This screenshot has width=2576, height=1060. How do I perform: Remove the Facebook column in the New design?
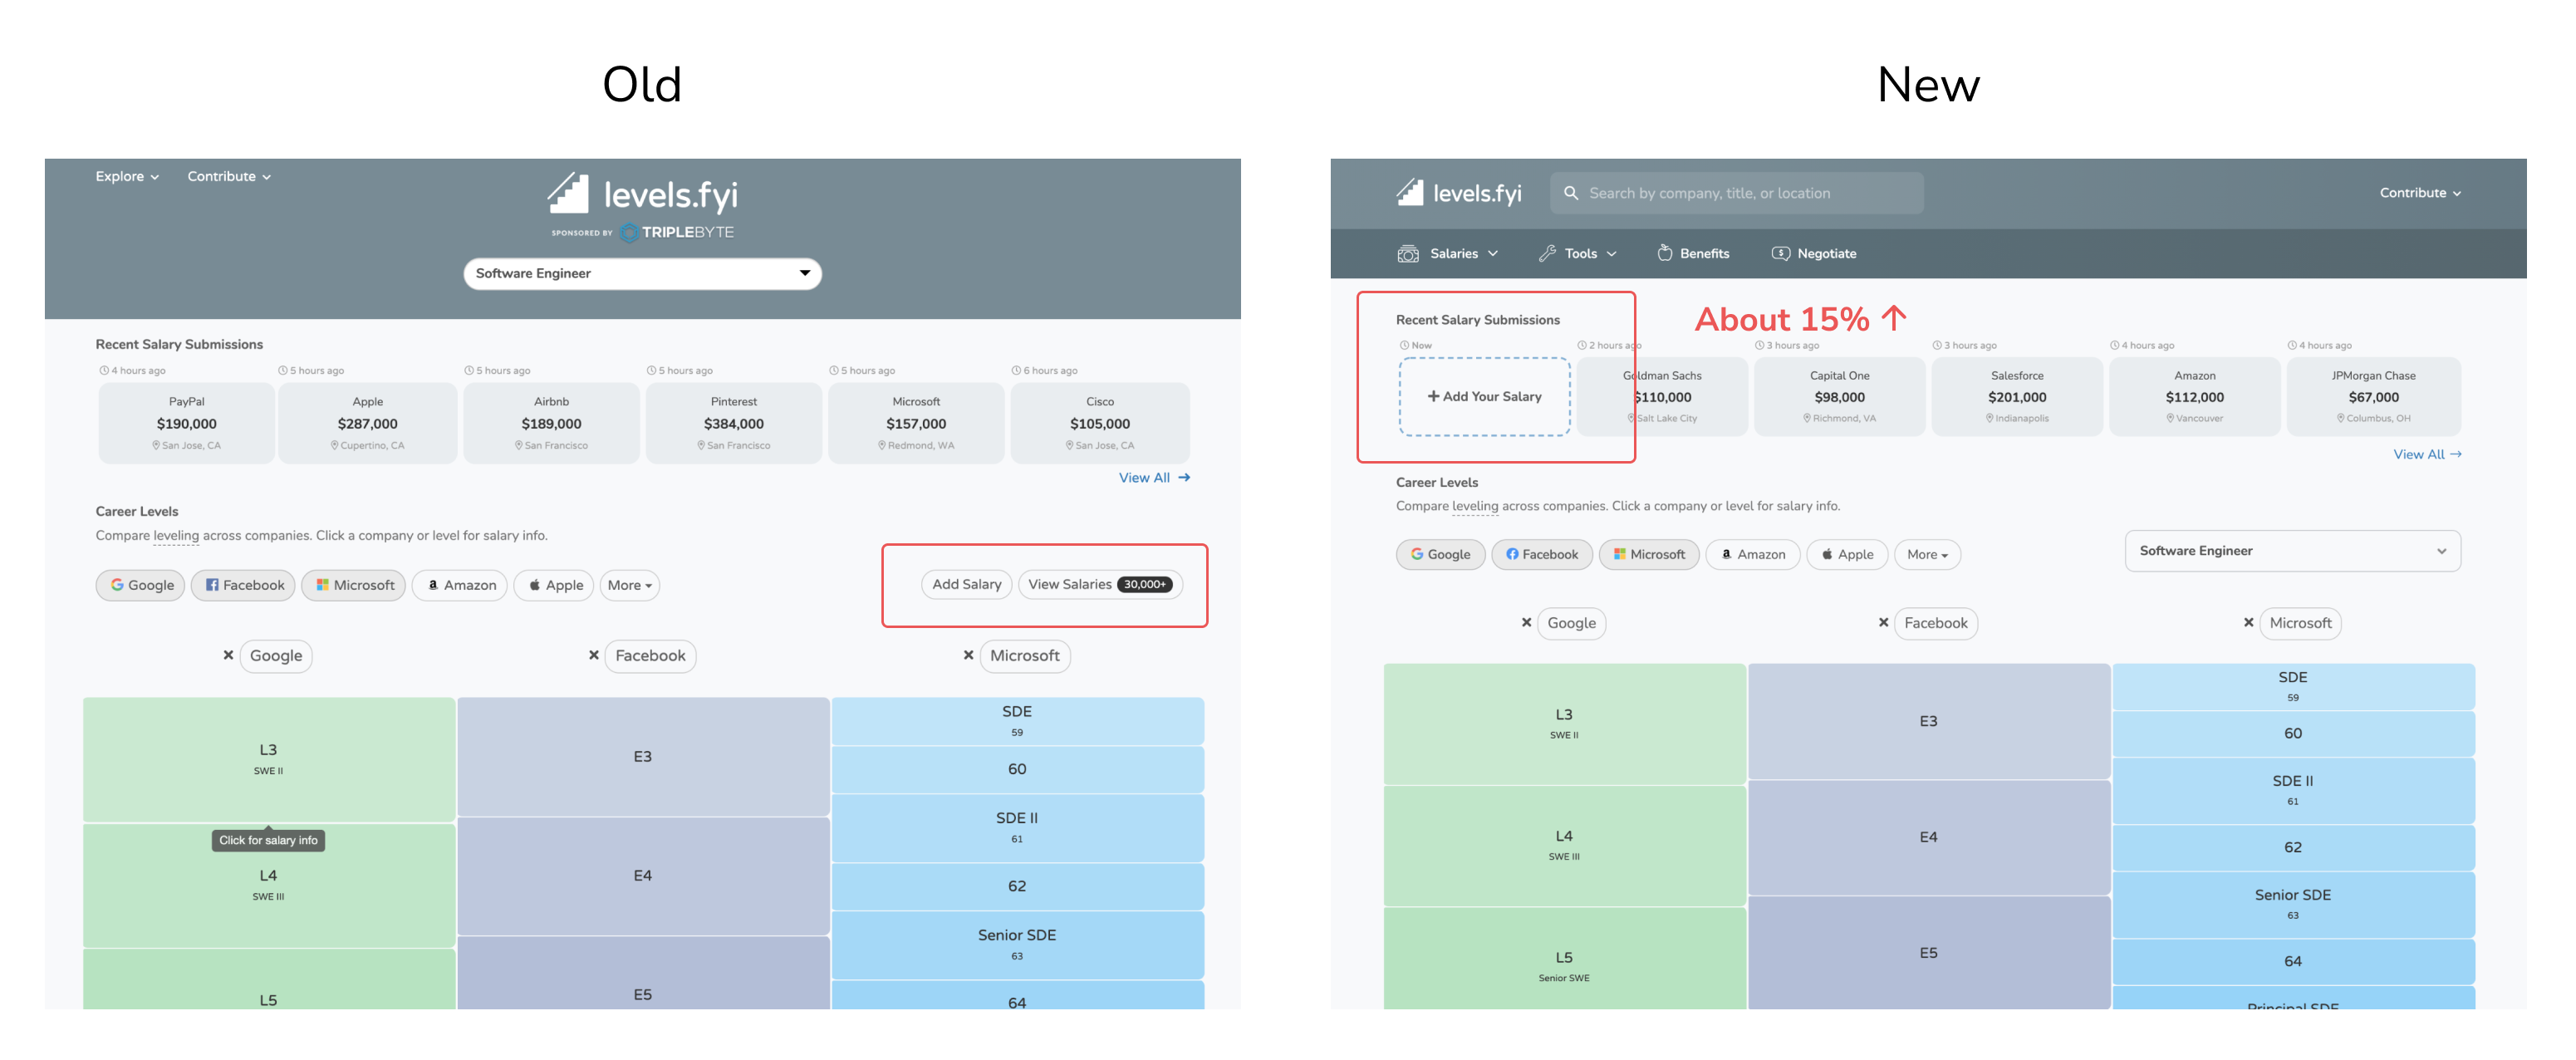pyautogui.click(x=1883, y=623)
